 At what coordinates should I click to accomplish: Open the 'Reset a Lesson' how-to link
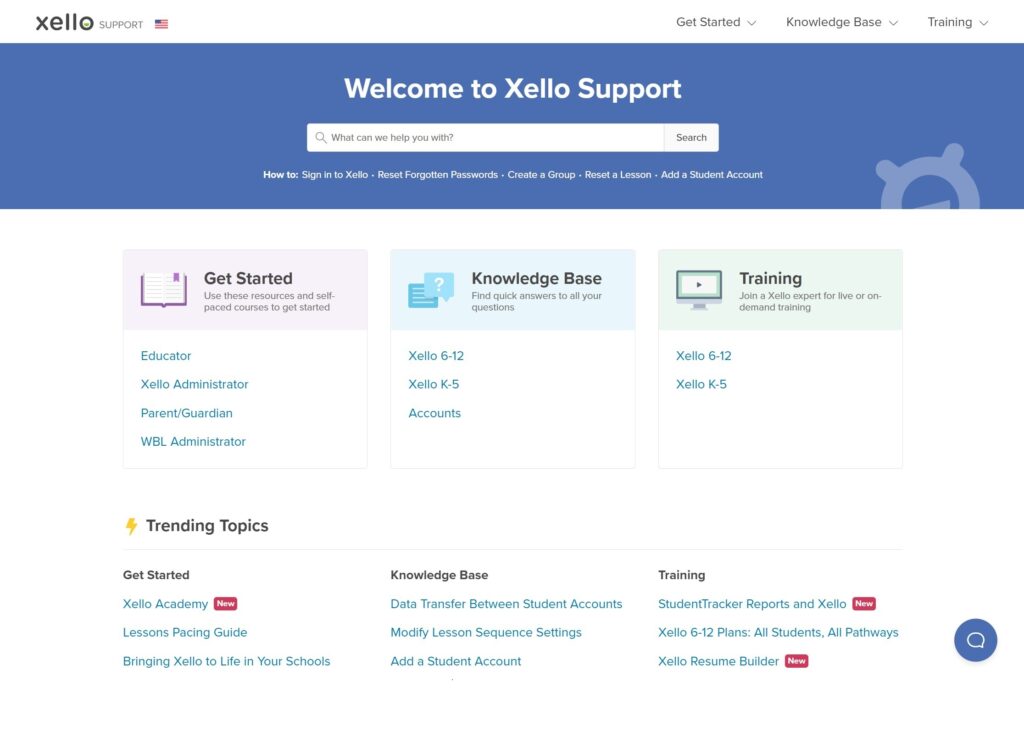click(618, 174)
